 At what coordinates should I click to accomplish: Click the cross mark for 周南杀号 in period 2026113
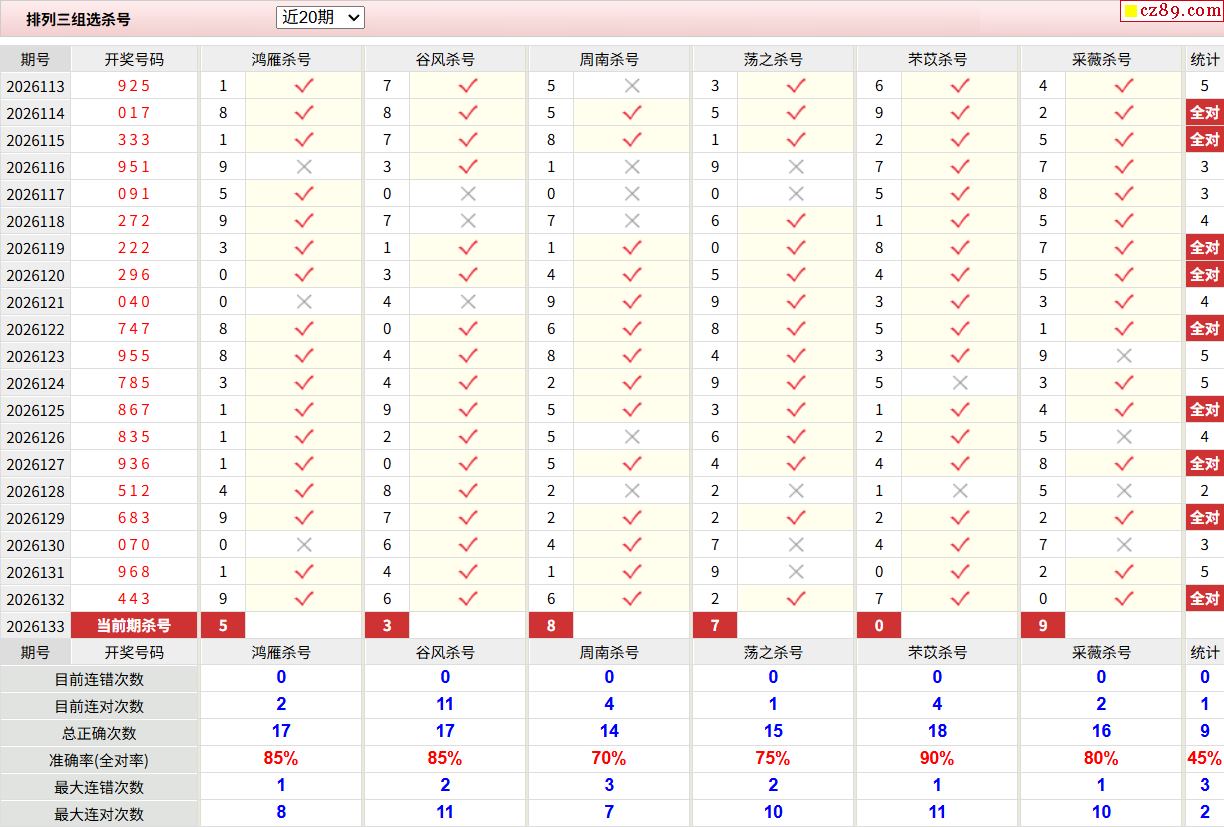pos(632,86)
